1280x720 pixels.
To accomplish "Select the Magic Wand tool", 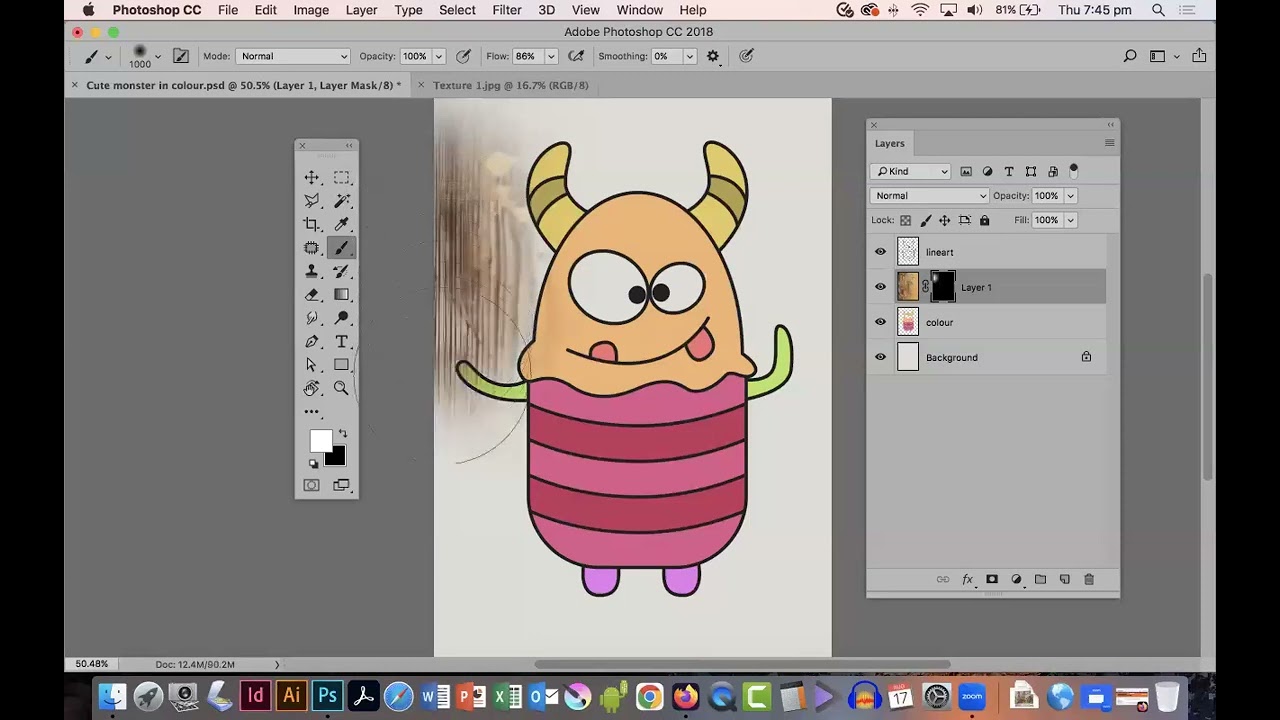I will 341,201.
